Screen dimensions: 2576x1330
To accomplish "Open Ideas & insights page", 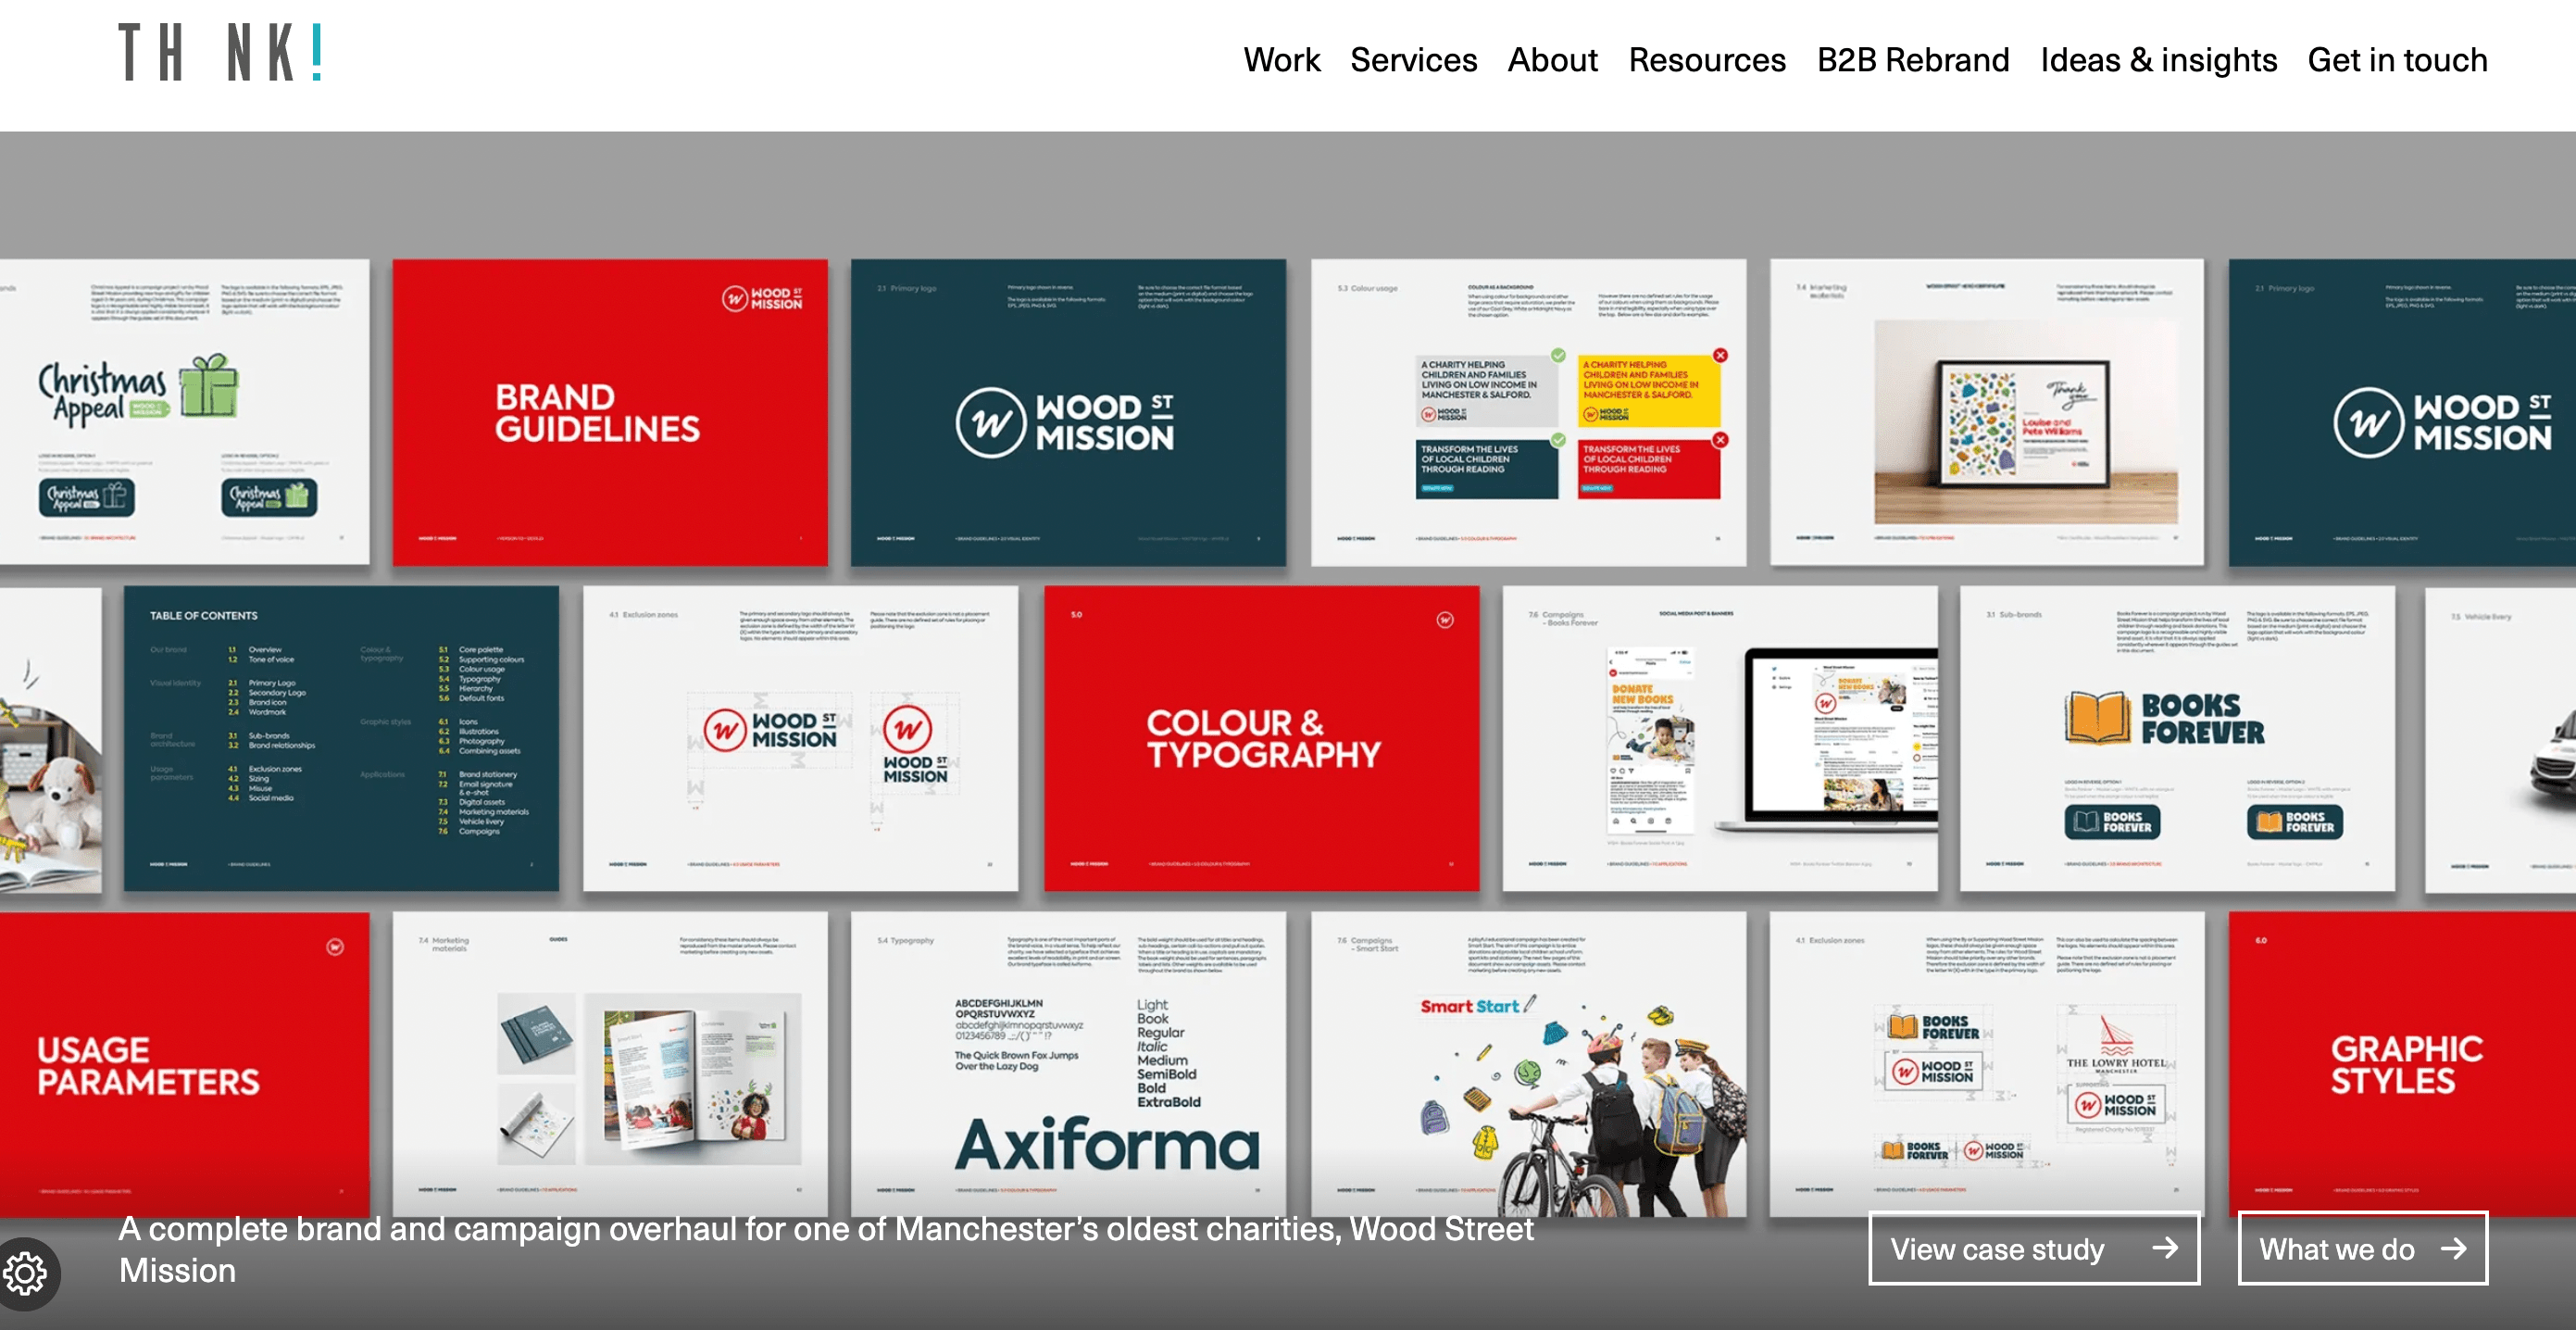I will click(2158, 60).
